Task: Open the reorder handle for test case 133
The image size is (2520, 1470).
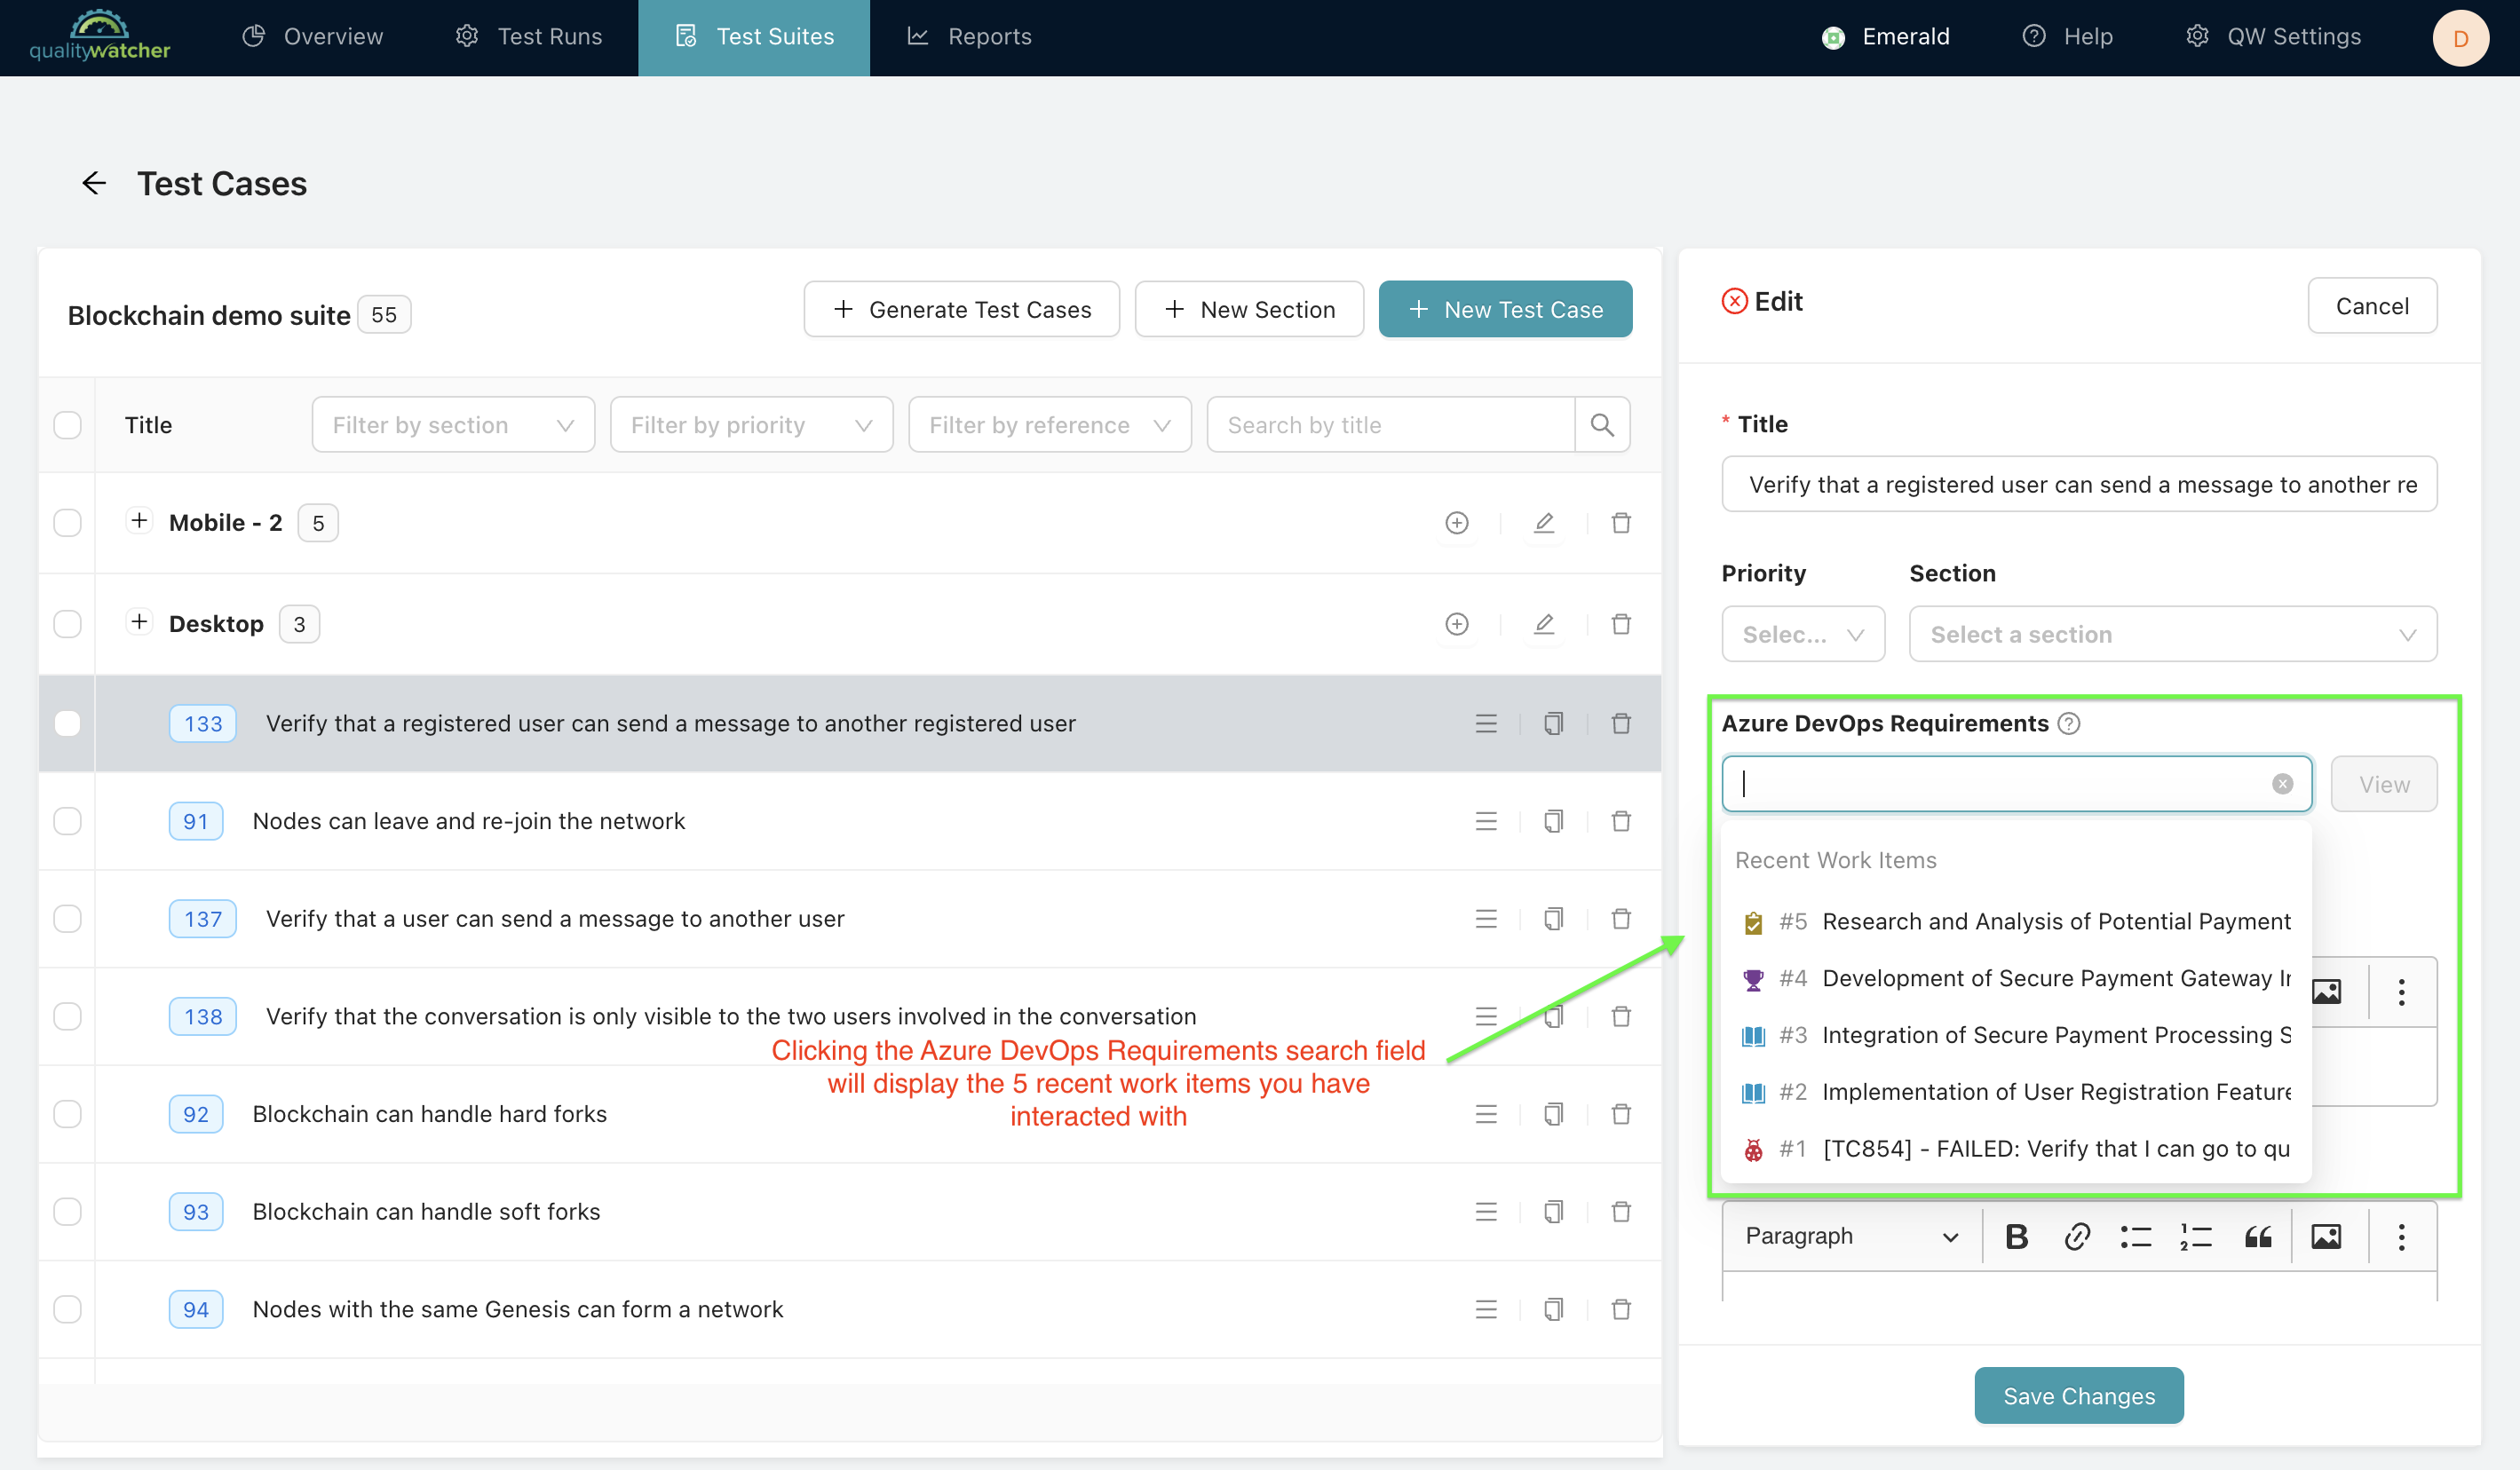Action: click(x=1486, y=723)
